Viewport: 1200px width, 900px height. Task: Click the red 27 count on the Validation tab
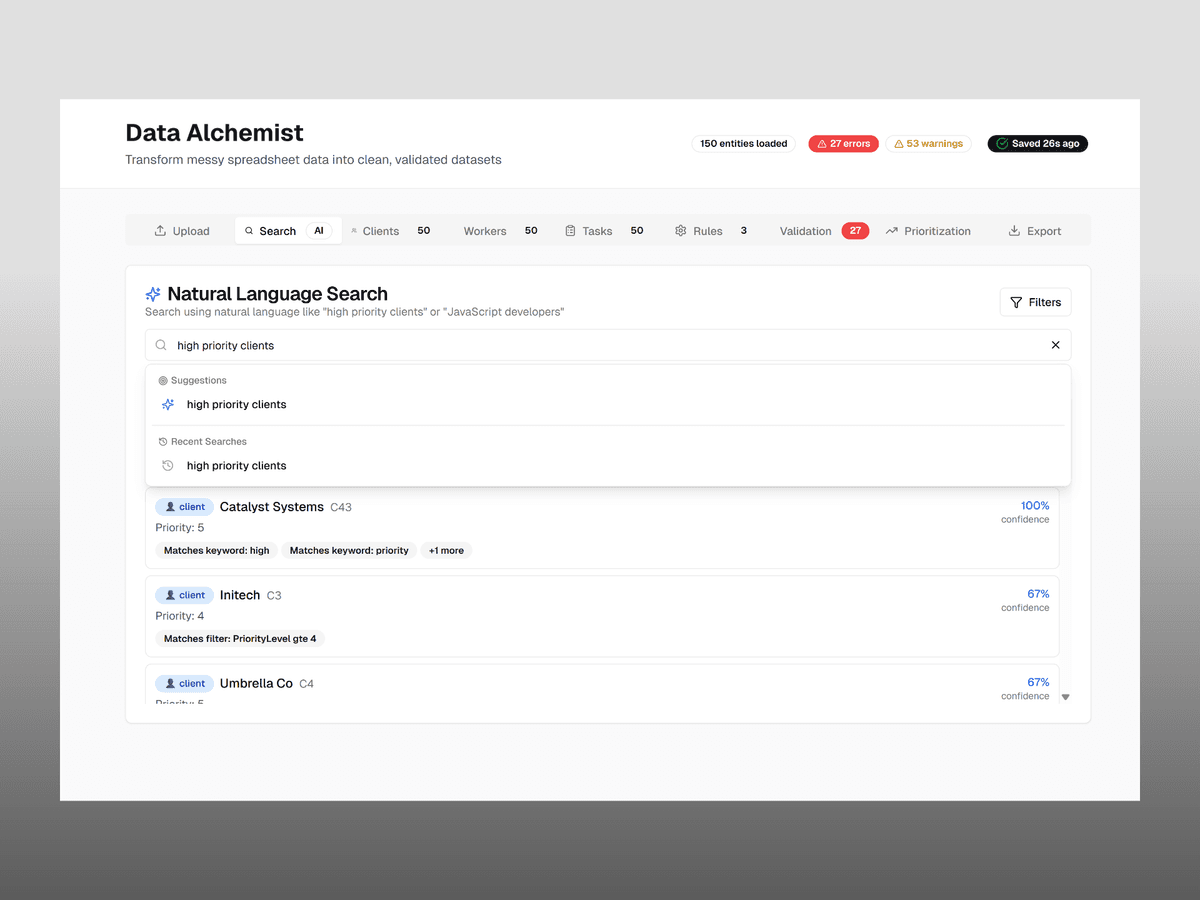click(855, 231)
